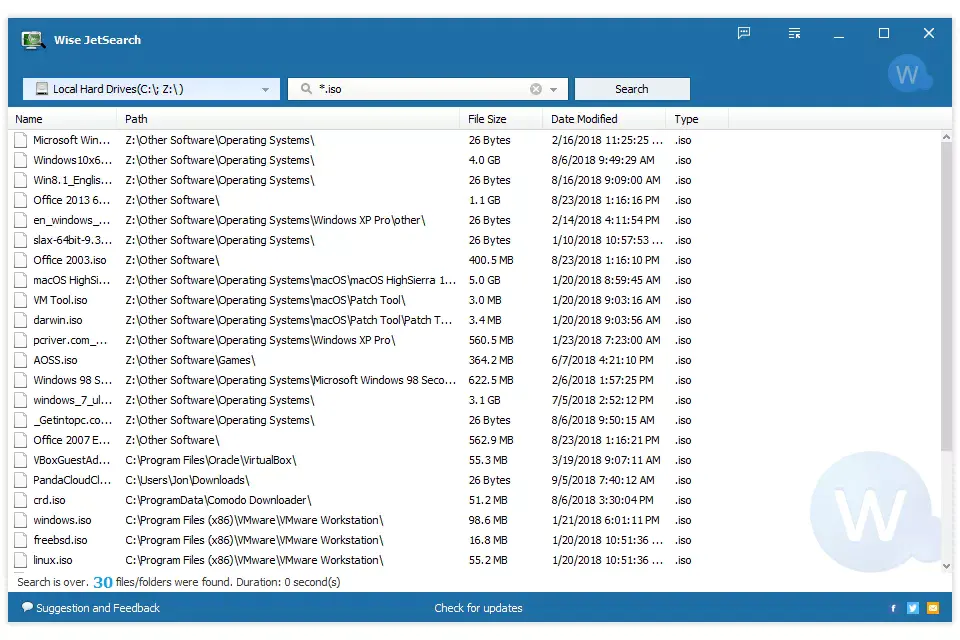
Task: Select the pcriver.com_... file name
Action: click(70, 341)
